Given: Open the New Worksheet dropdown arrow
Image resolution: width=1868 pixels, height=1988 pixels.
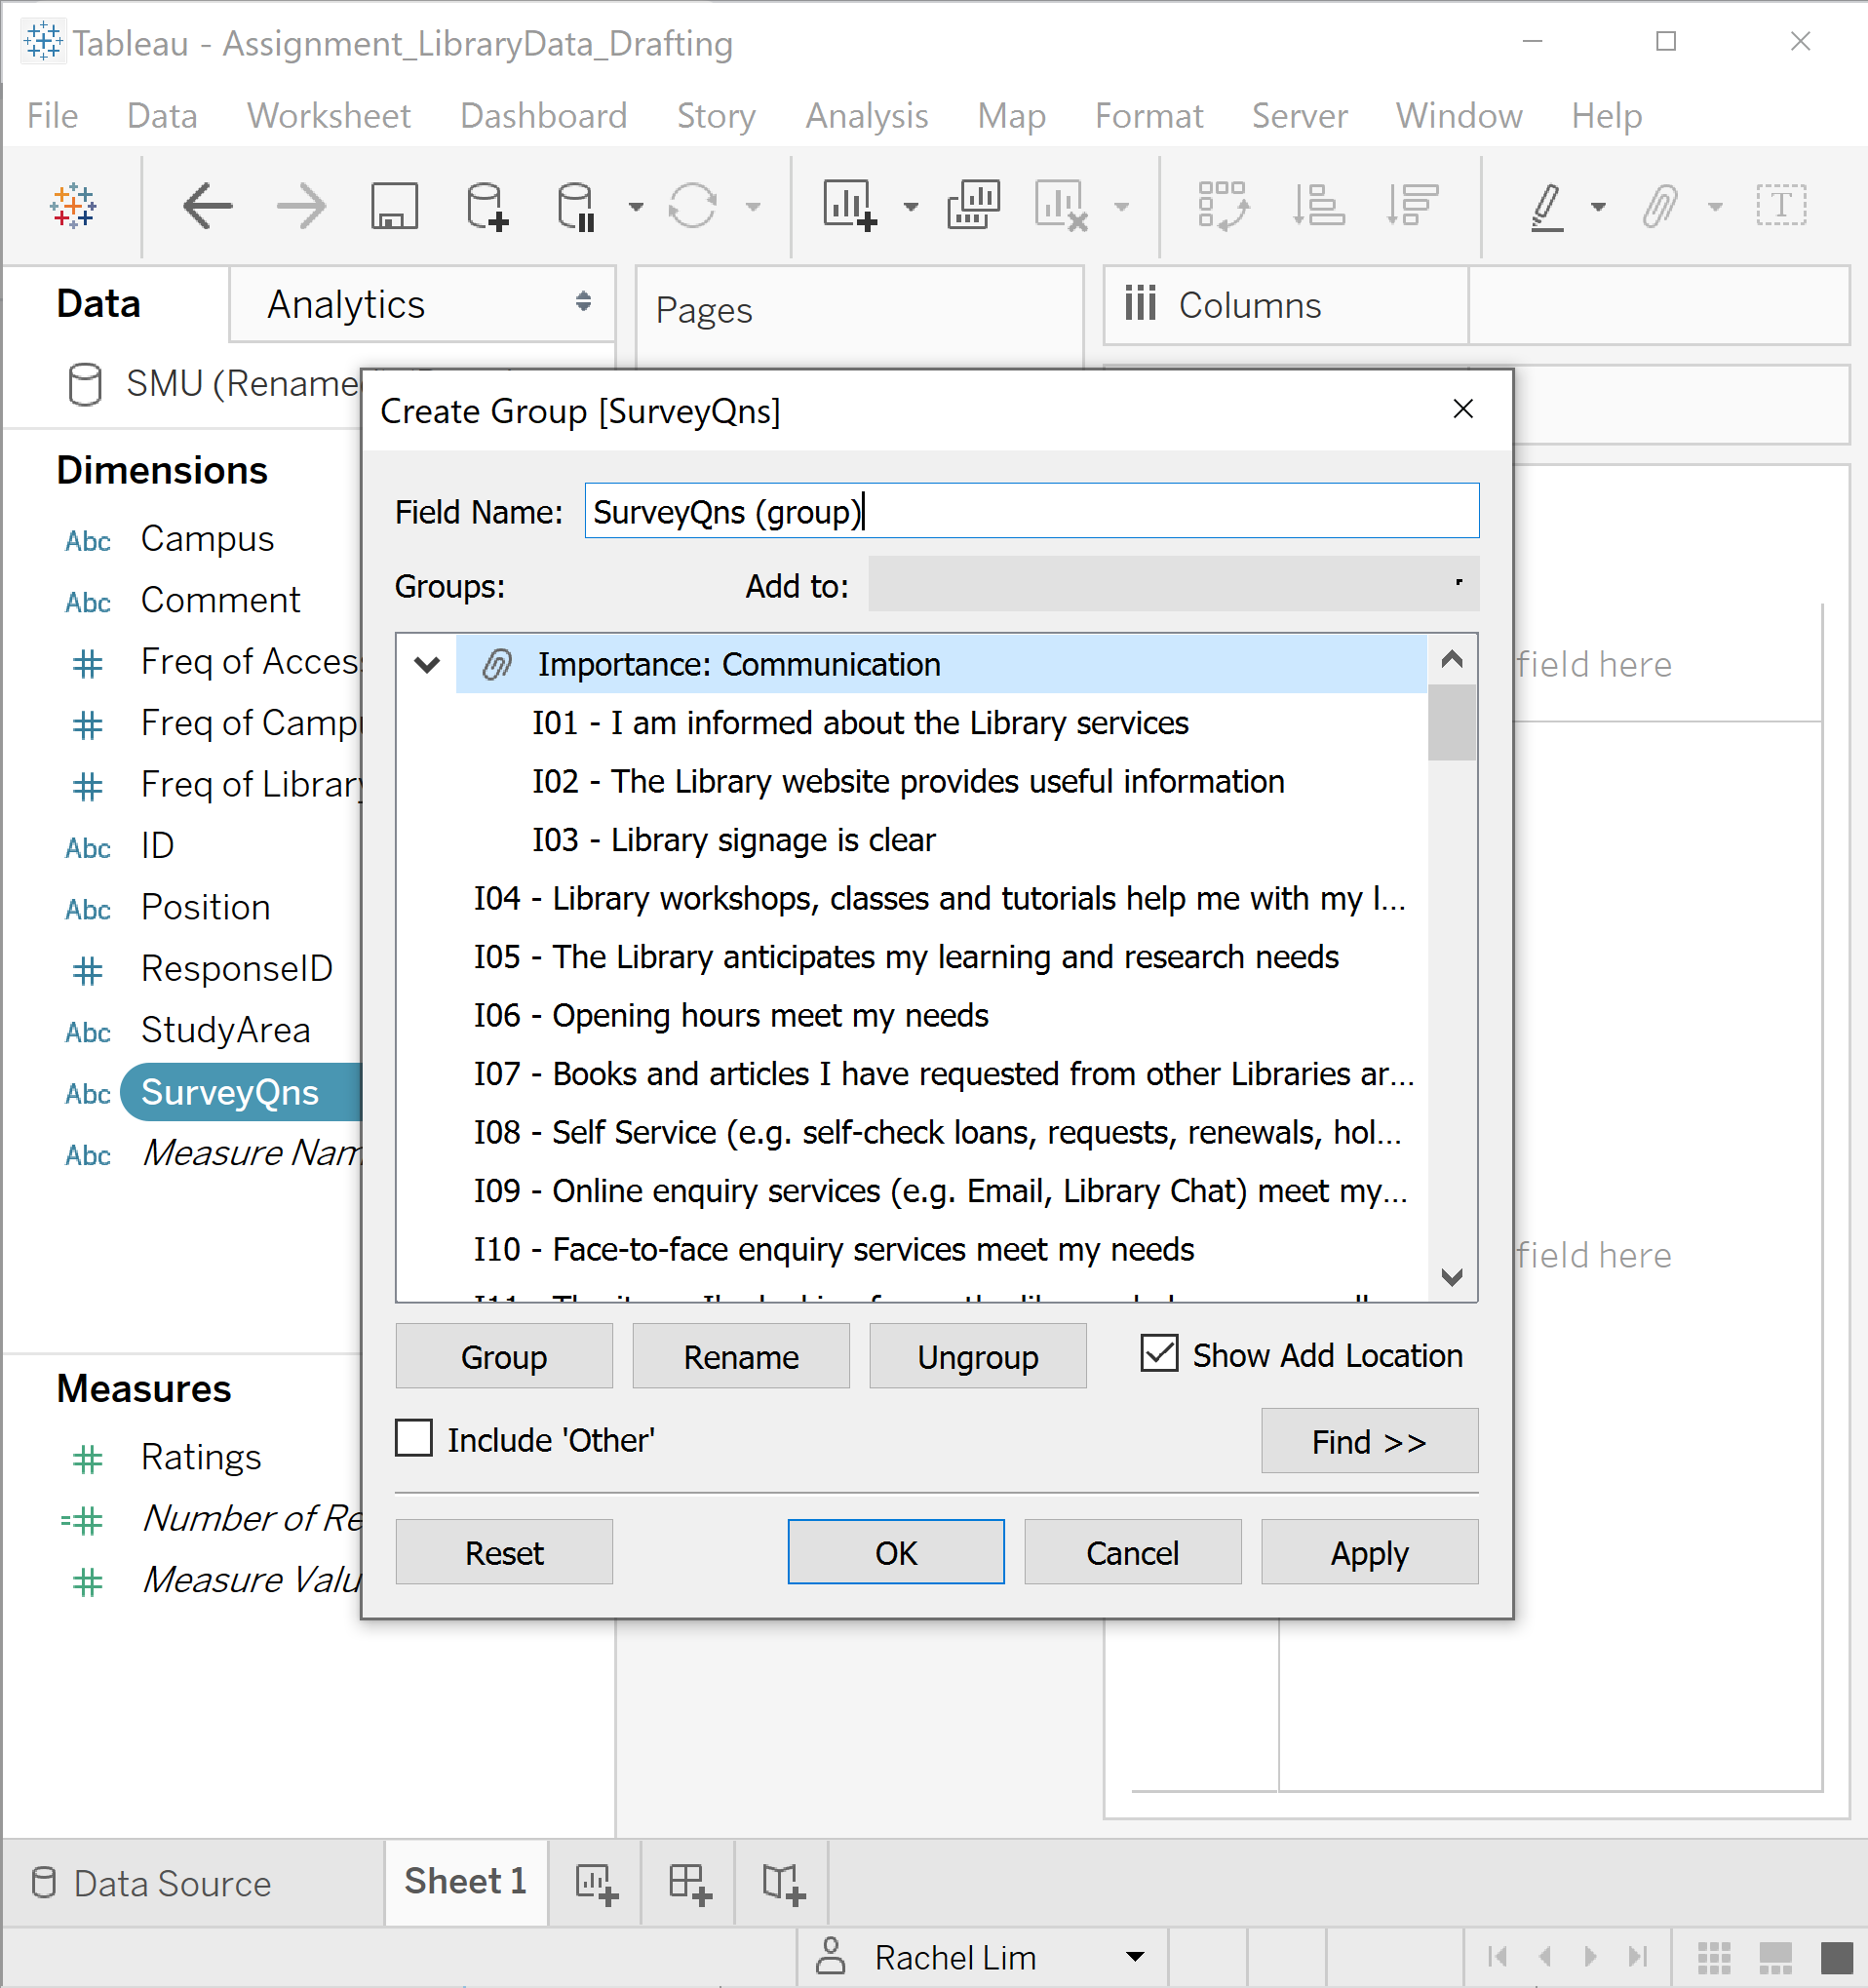Looking at the screenshot, I should point(910,207).
